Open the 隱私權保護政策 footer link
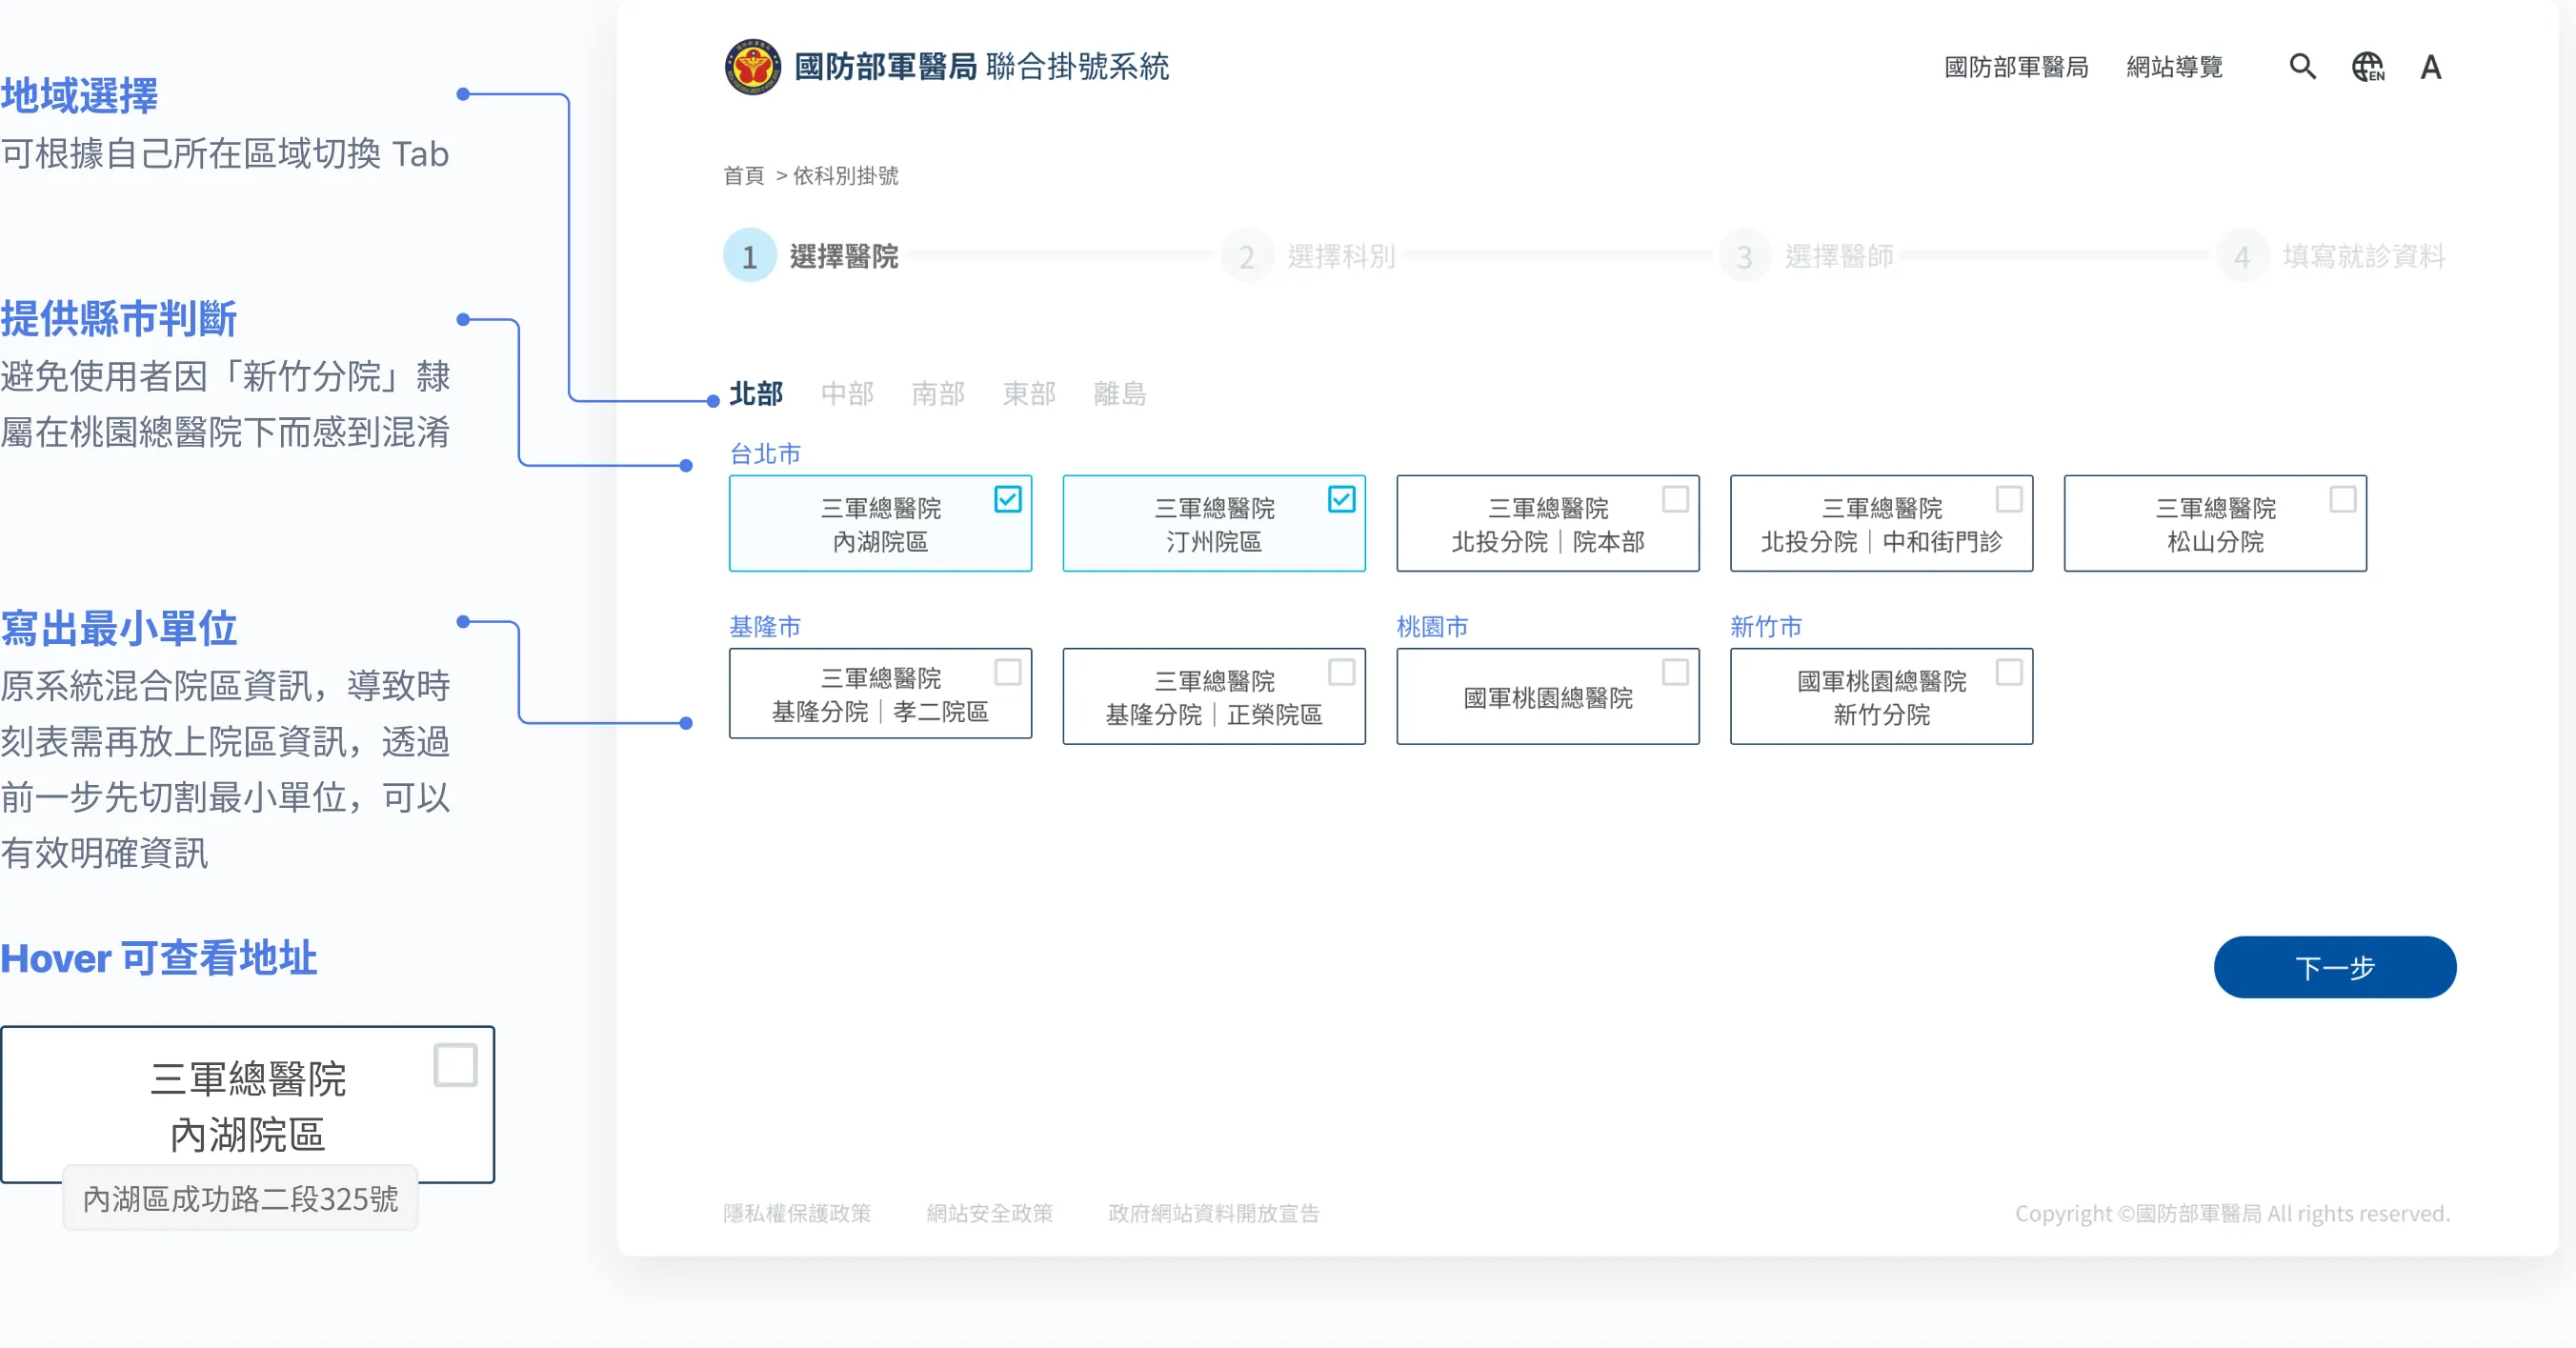Viewport: 2576px width, 1348px height. click(x=797, y=1213)
